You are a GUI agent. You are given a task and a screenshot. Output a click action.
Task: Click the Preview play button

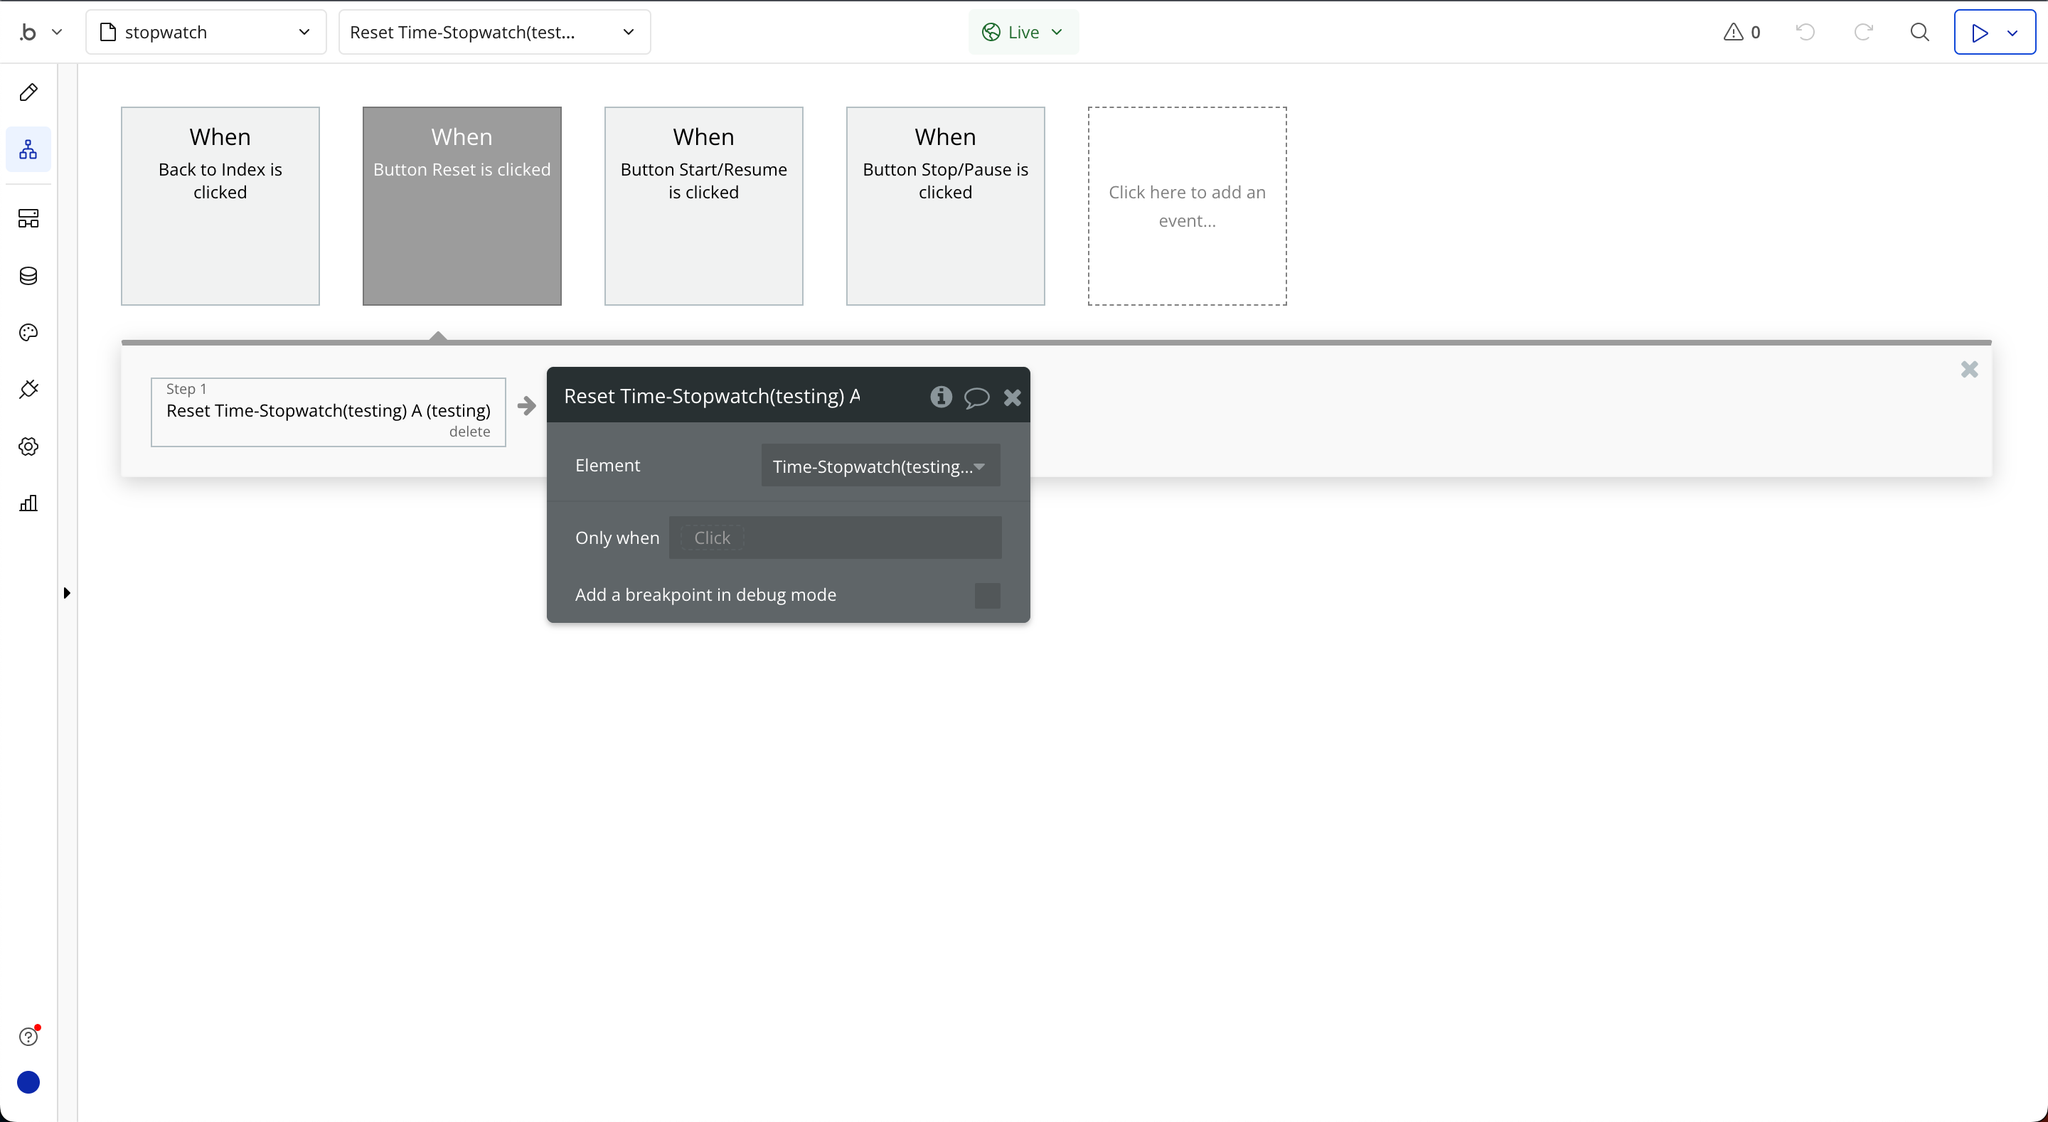(x=1979, y=32)
